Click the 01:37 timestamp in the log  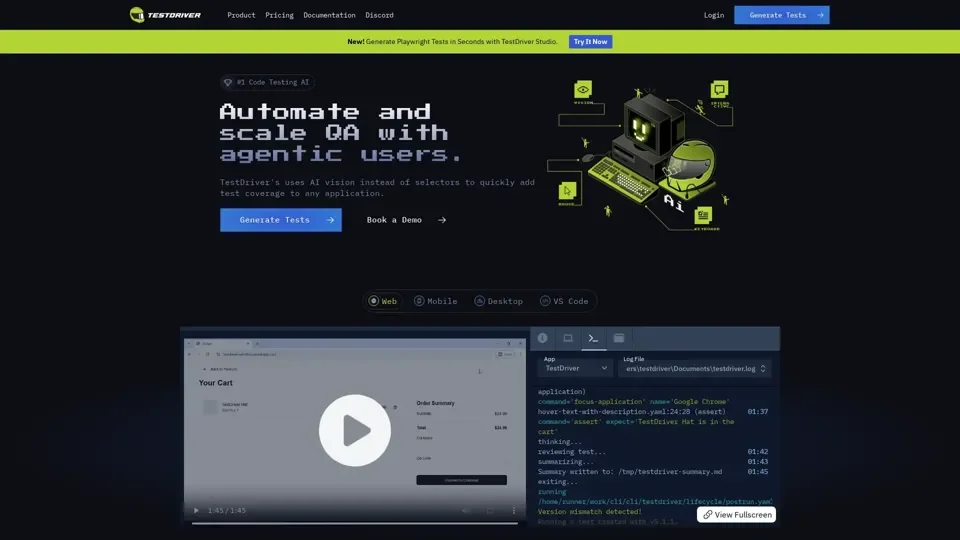(757, 412)
